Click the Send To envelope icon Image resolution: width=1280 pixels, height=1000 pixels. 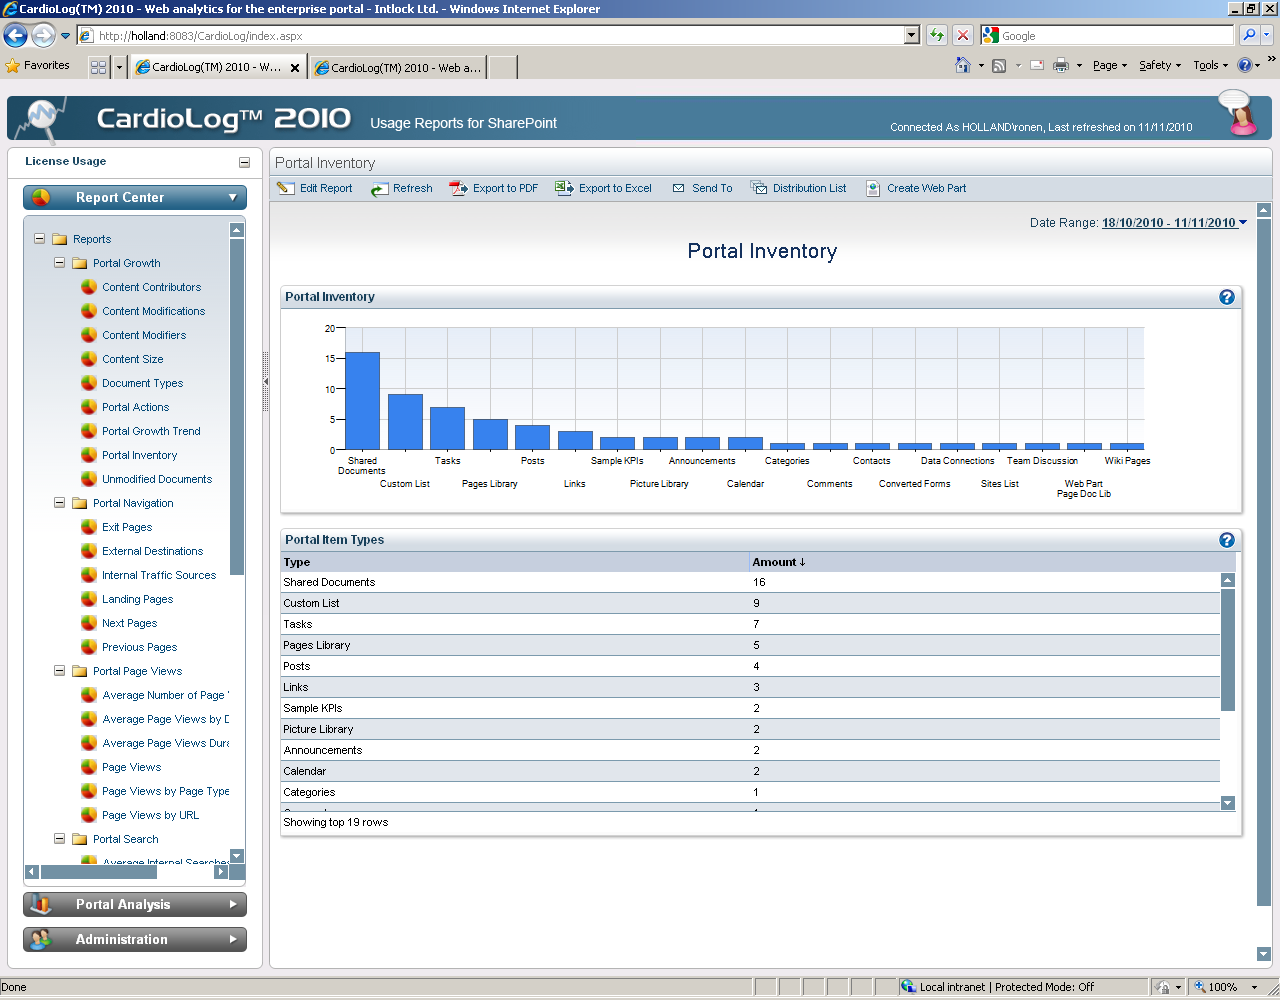coord(679,188)
